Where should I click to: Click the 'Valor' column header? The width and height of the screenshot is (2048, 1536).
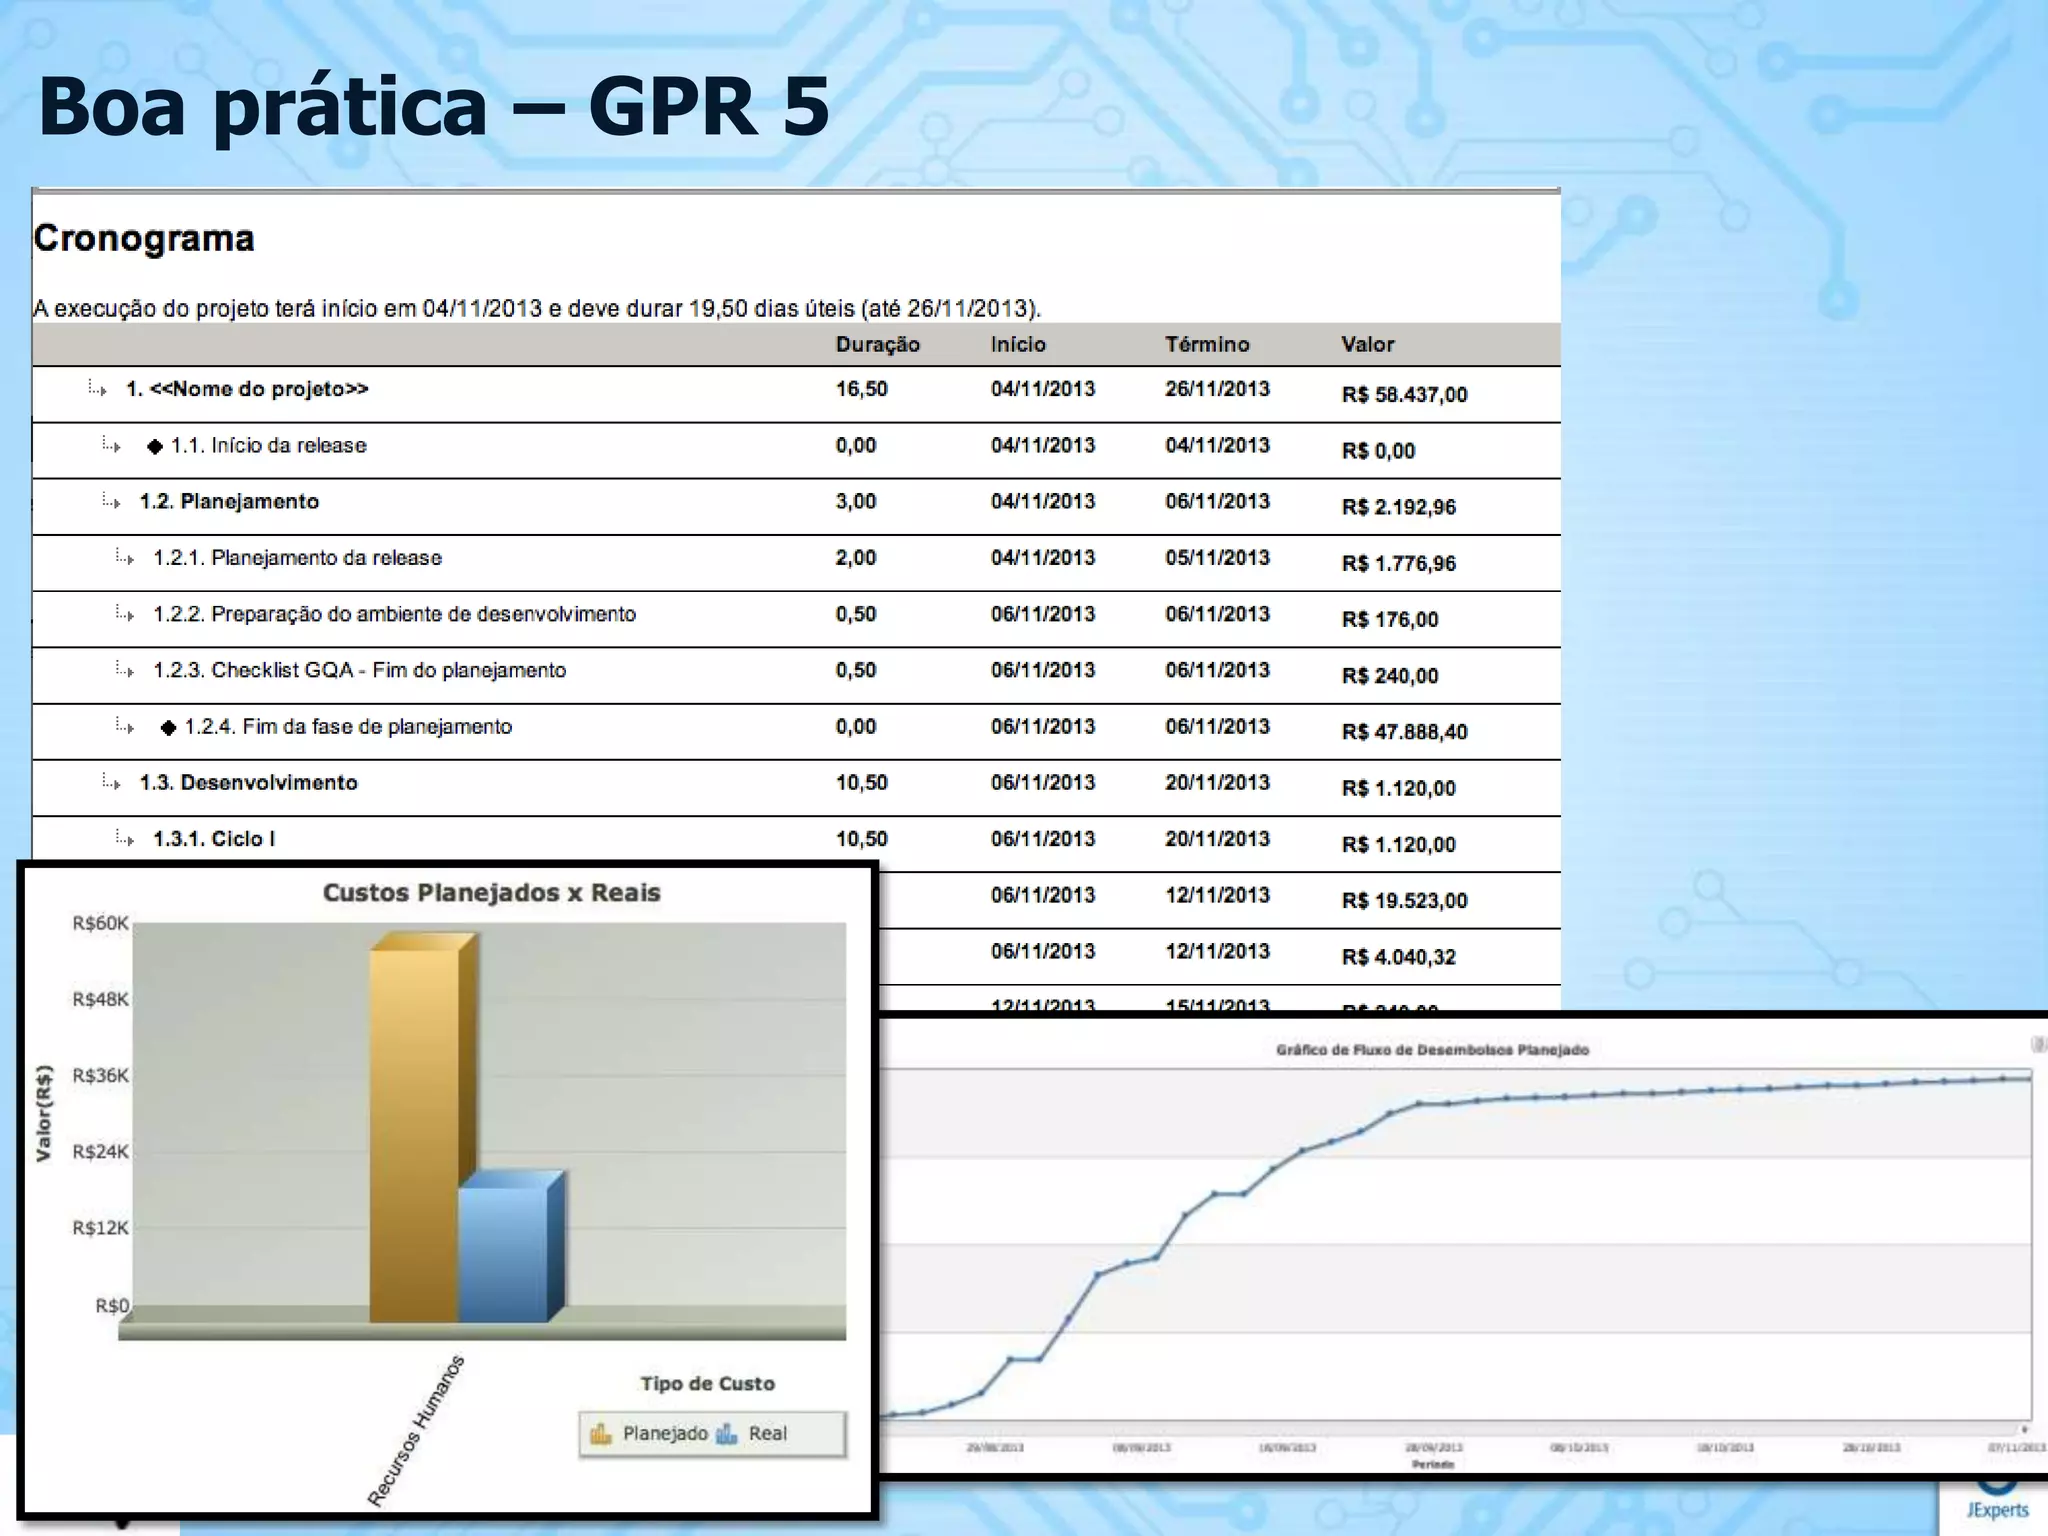tap(1367, 344)
